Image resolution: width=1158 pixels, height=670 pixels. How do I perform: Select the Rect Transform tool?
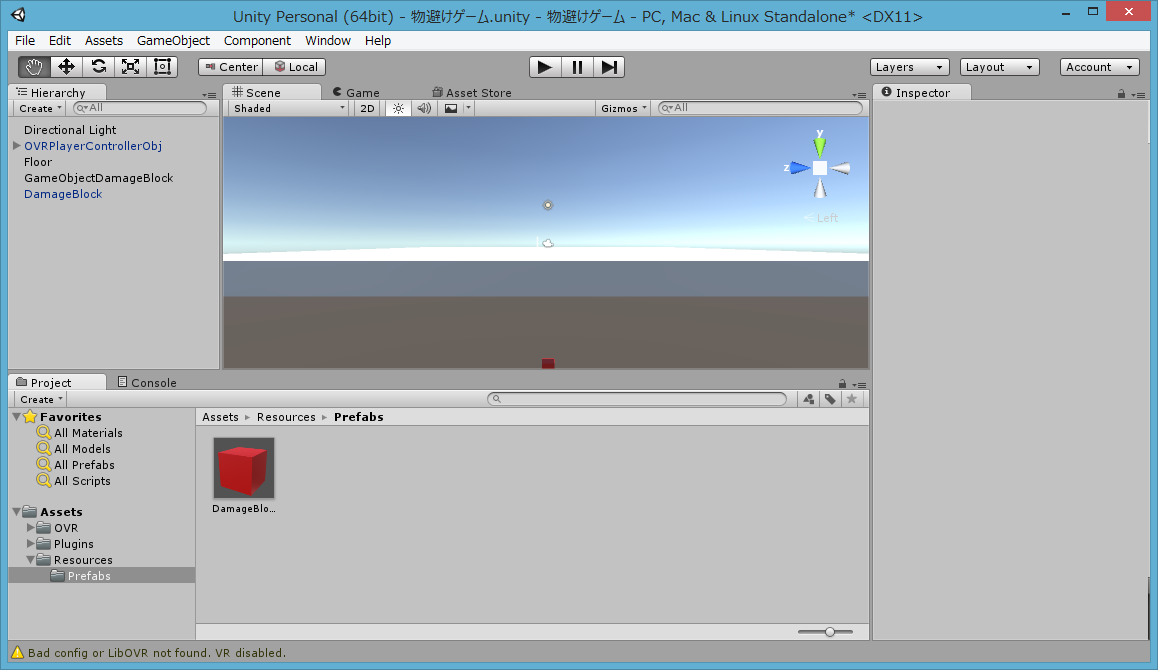click(x=162, y=66)
